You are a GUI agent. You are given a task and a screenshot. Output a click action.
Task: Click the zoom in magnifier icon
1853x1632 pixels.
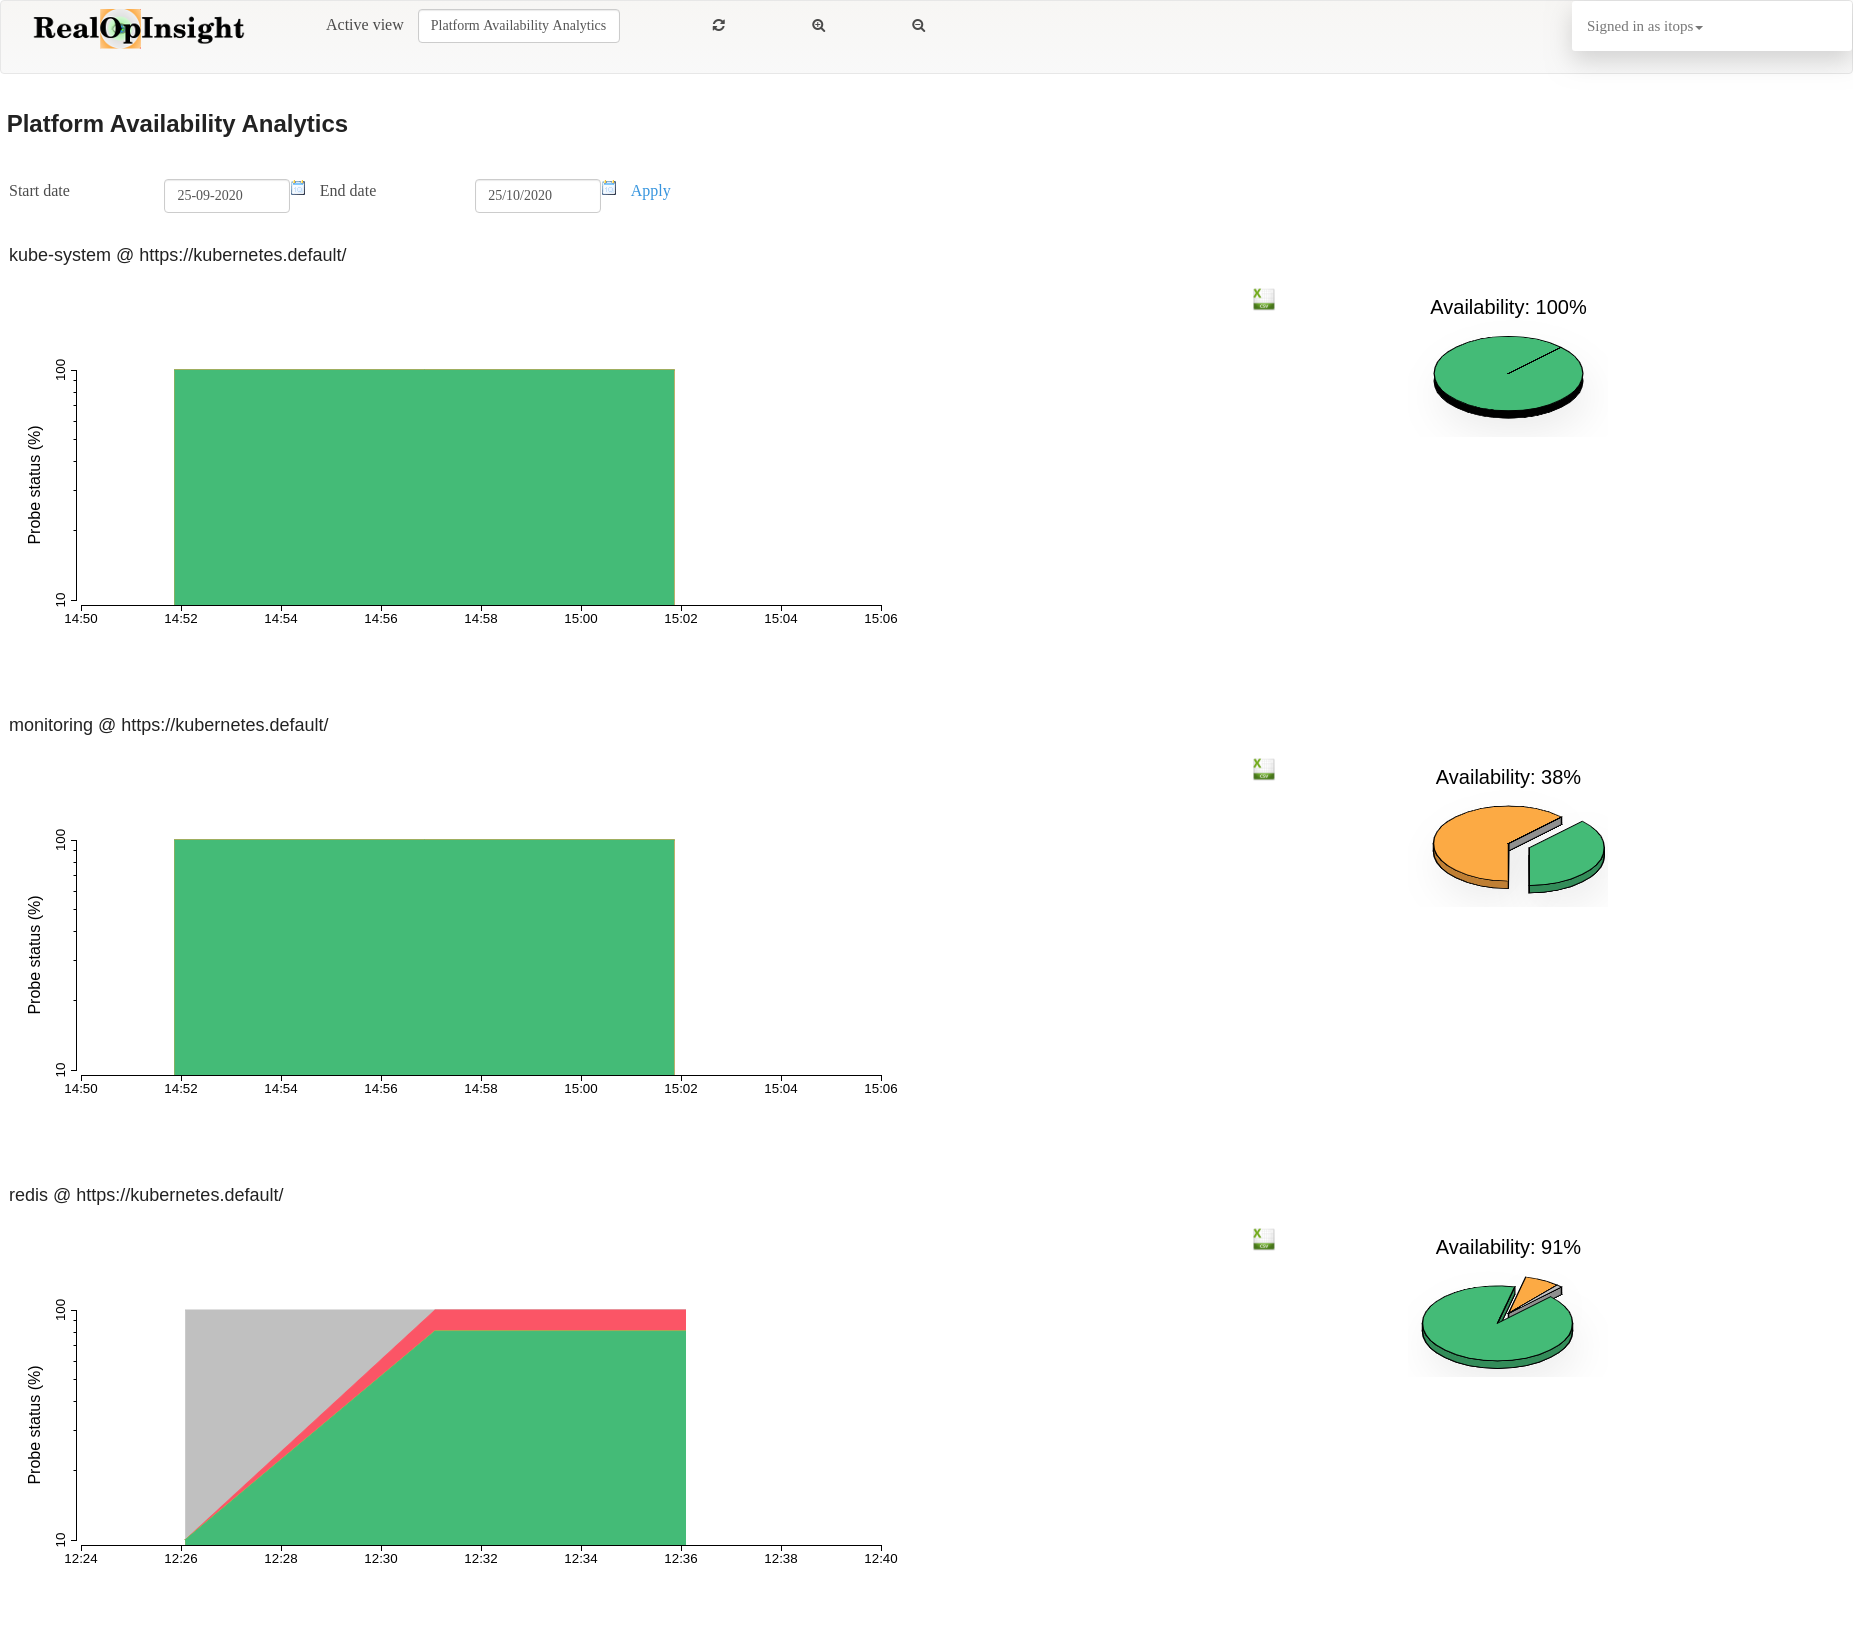pyautogui.click(x=818, y=25)
